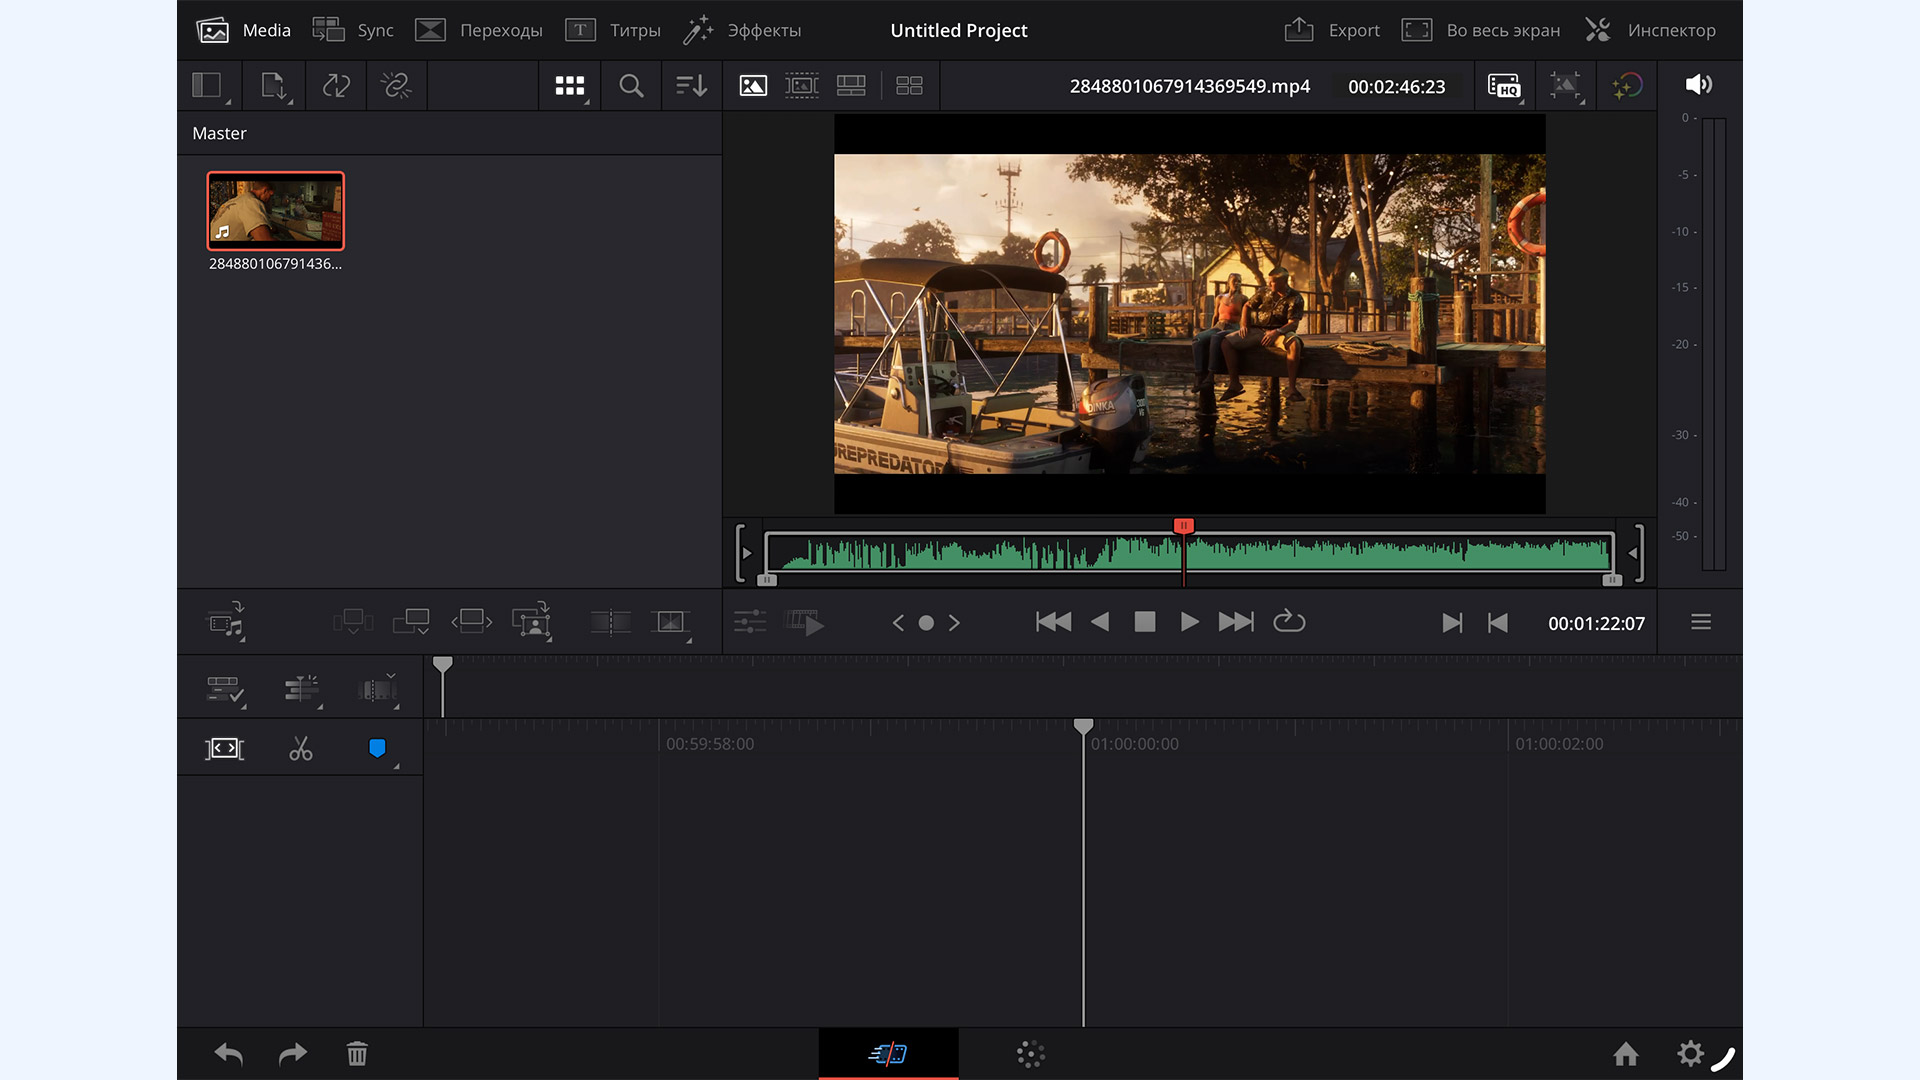Click the Export button
This screenshot has width=1920, height=1080.
pyautogui.click(x=1332, y=30)
